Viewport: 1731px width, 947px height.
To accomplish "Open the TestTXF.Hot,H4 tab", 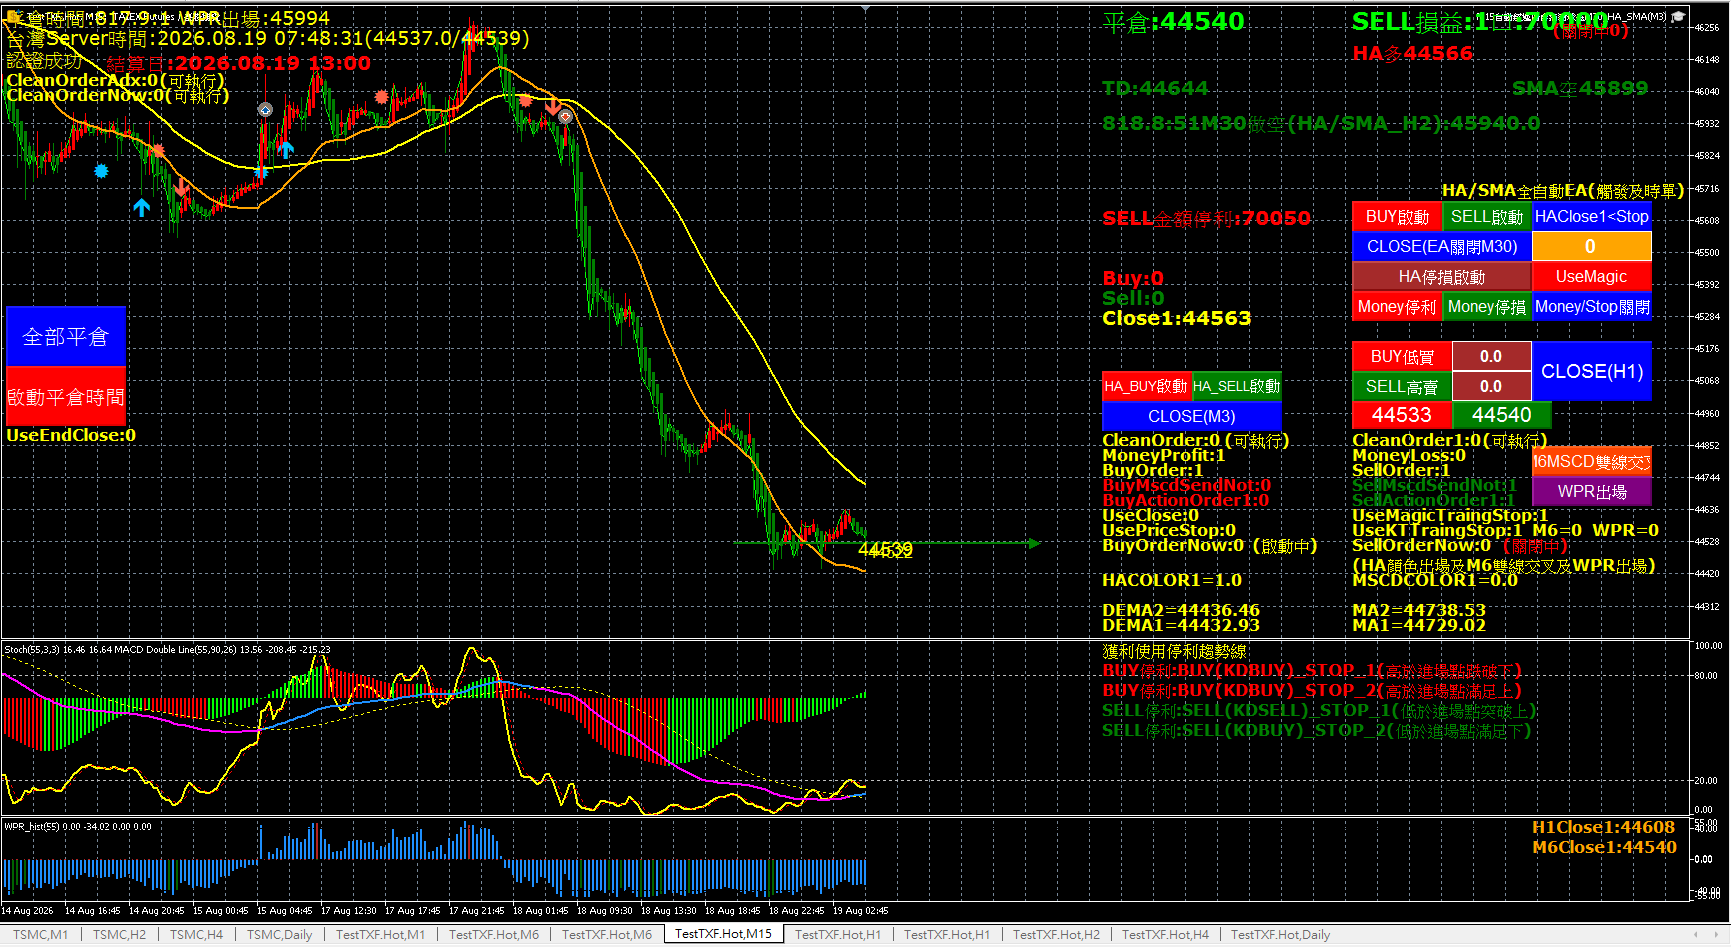I will click(x=1165, y=935).
